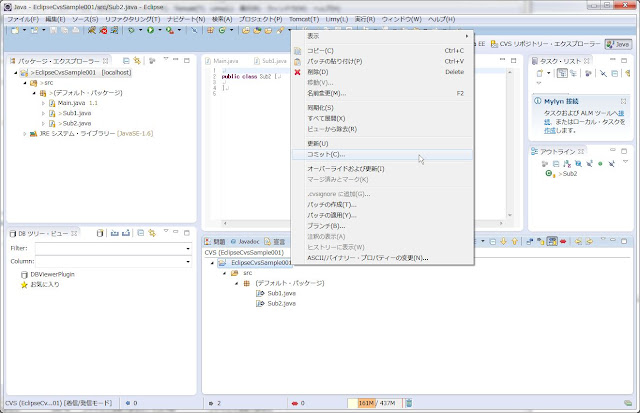The height and width of the screenshot is (413, 640).
Task: Toggle Link with Editor in Package Explorer
Action: pos(137,61)
